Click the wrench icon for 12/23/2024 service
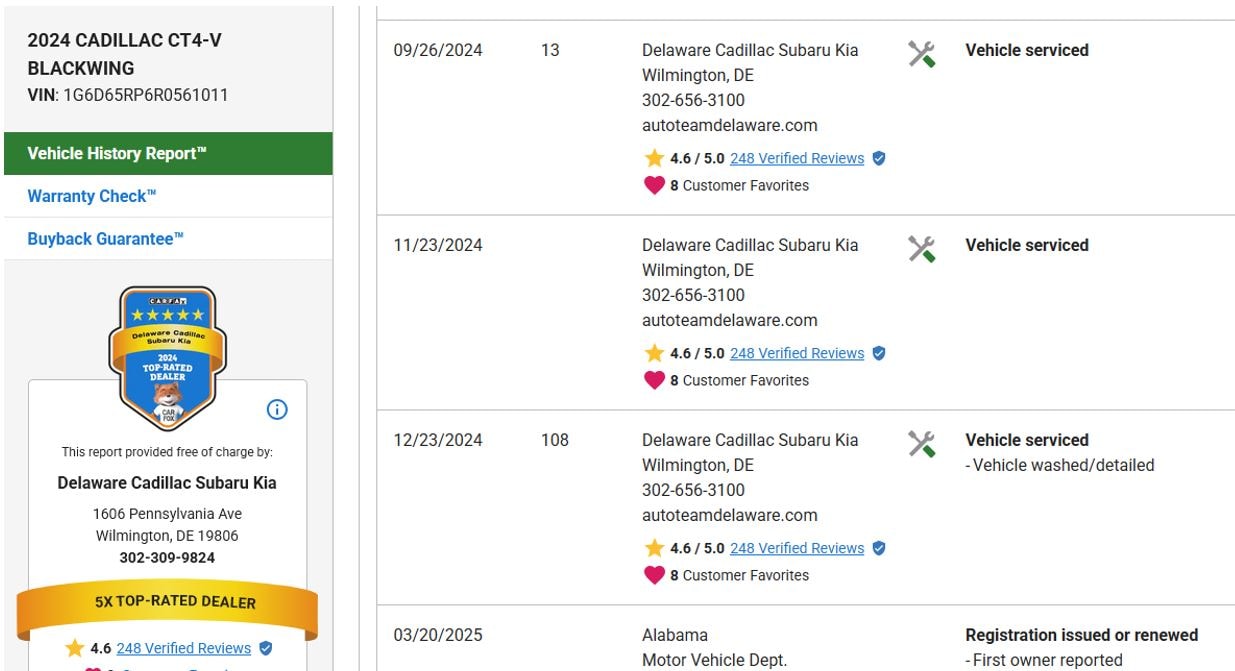 pos(921,444)
